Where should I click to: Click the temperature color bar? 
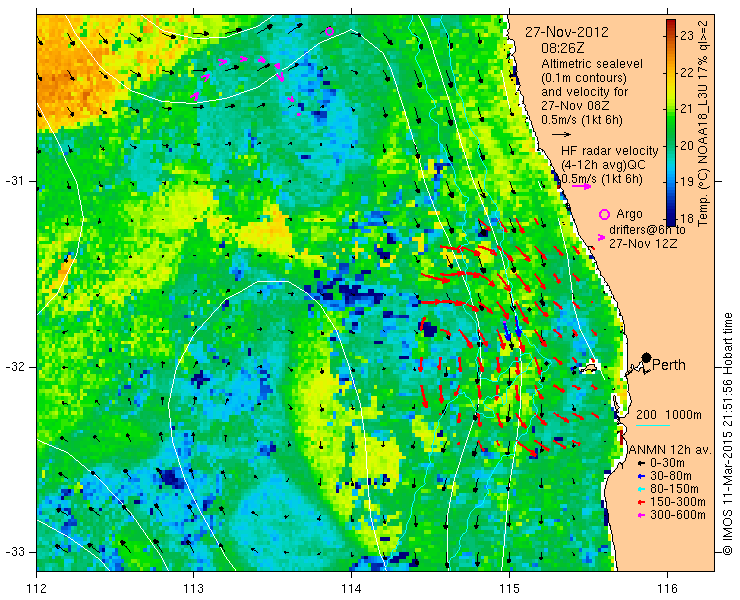tap(671, 123)
